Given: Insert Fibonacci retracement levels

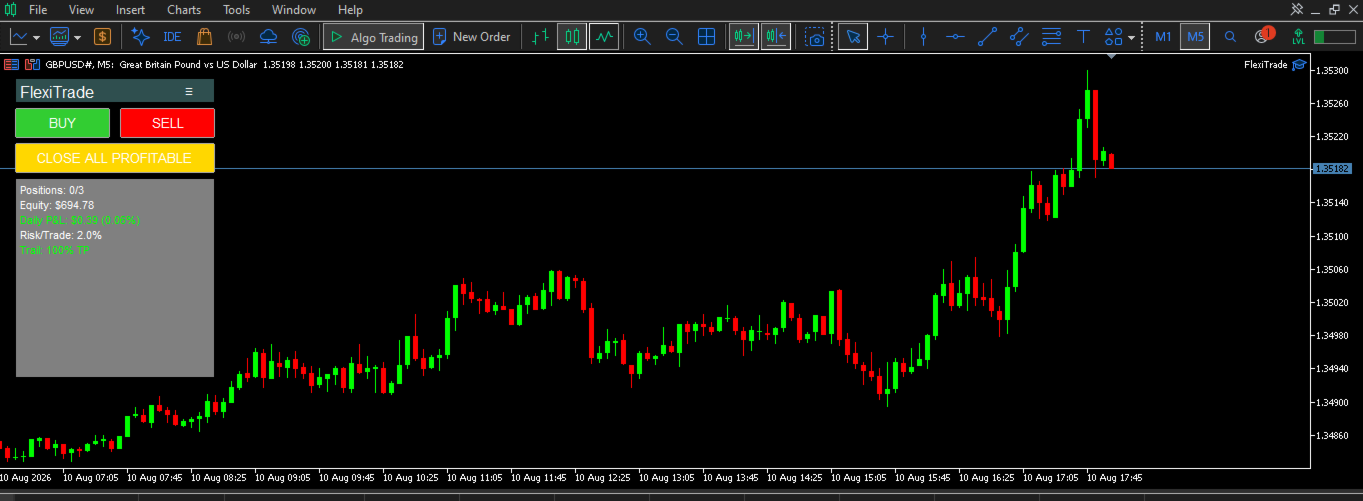Looking at the screenshot, I should tap(1051, 37).
